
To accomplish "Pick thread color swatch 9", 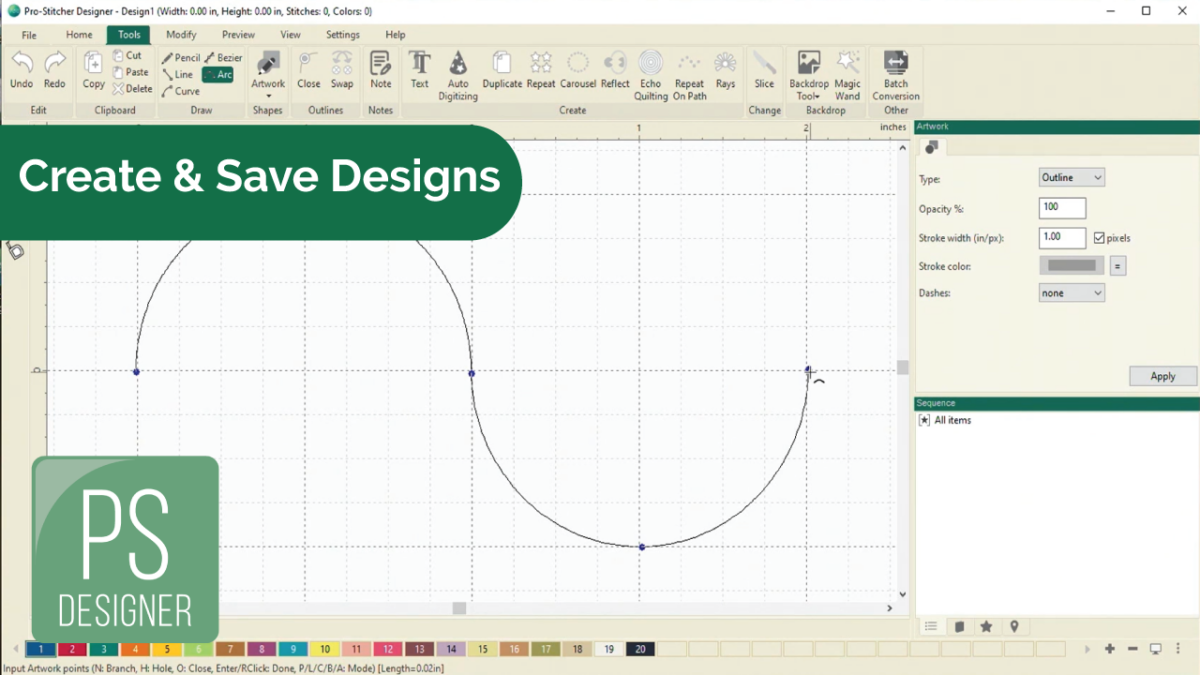I will click(293, 649).
